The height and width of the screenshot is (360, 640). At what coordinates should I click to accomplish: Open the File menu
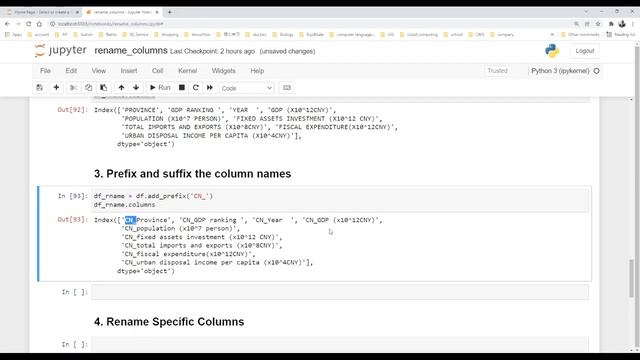click(45, 71)
